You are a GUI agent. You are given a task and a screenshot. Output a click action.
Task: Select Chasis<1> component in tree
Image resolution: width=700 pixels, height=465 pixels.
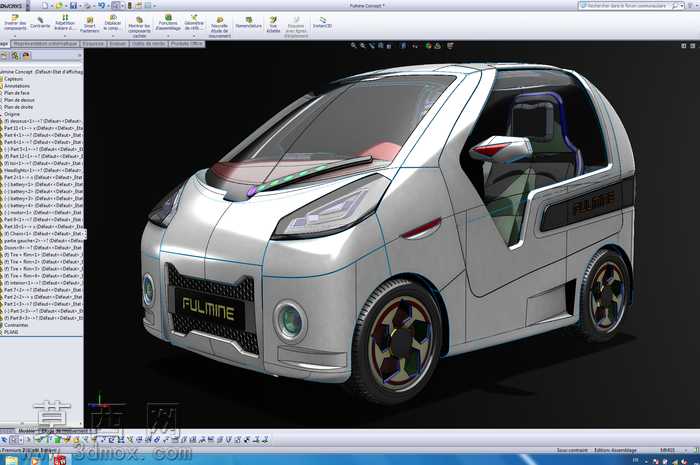tap(42, 233)
